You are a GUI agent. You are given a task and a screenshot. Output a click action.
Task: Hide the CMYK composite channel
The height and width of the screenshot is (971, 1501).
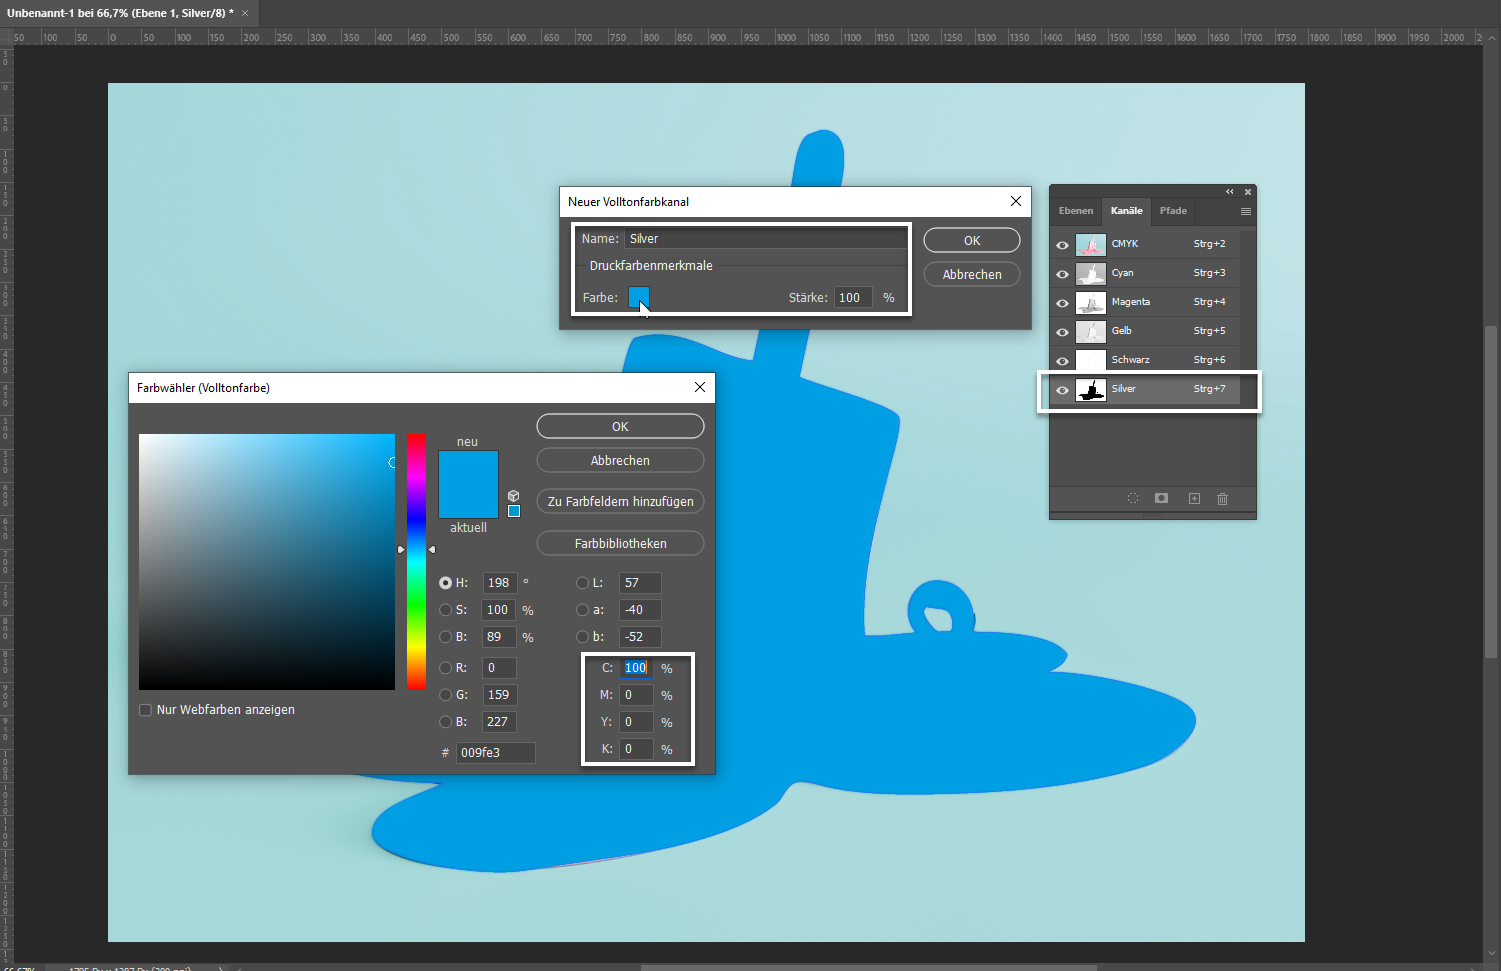click(1062, 245)
